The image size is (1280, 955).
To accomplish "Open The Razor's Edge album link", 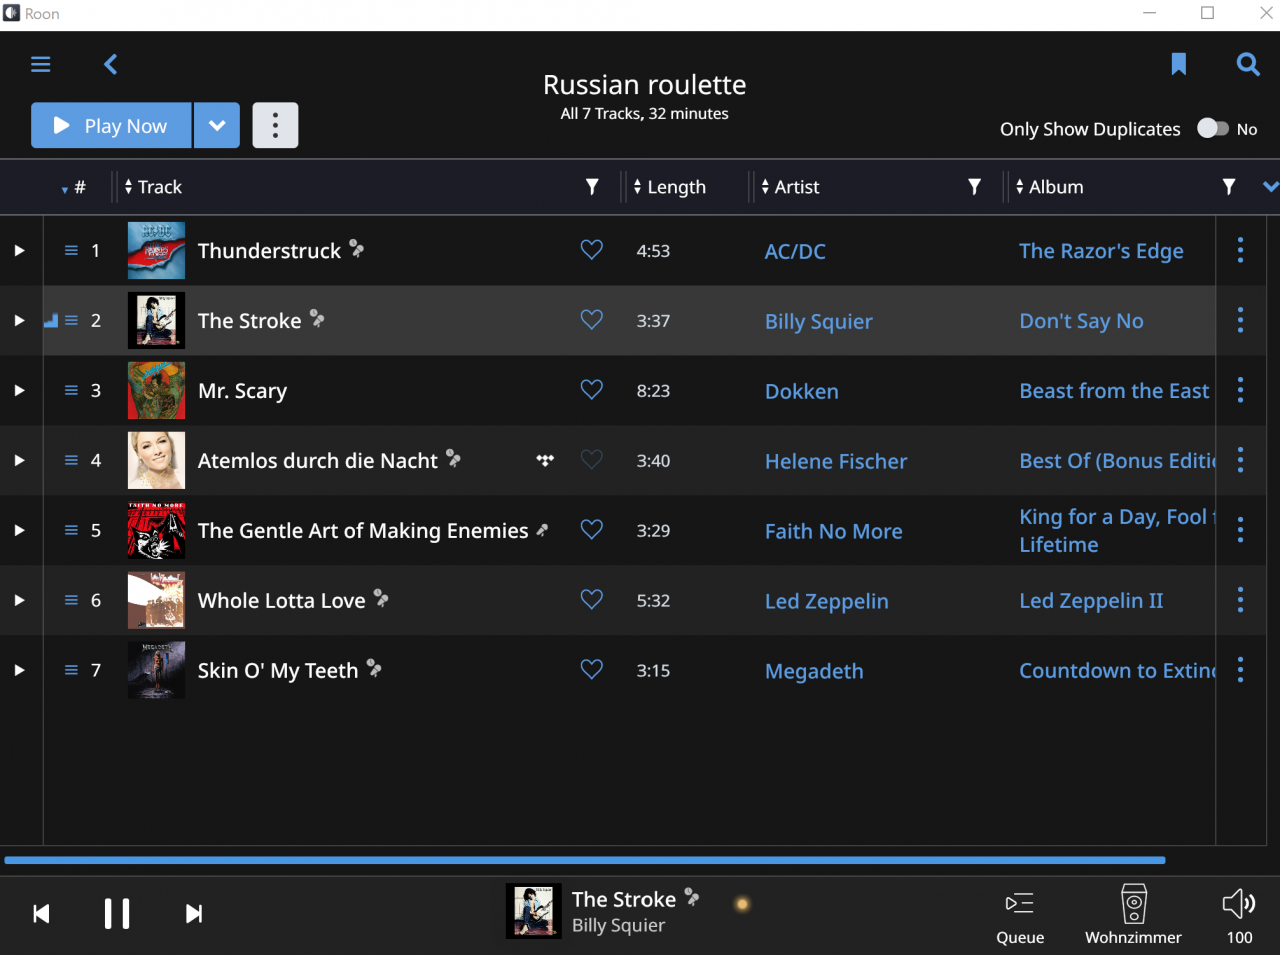I will [x=1101, y=251].
